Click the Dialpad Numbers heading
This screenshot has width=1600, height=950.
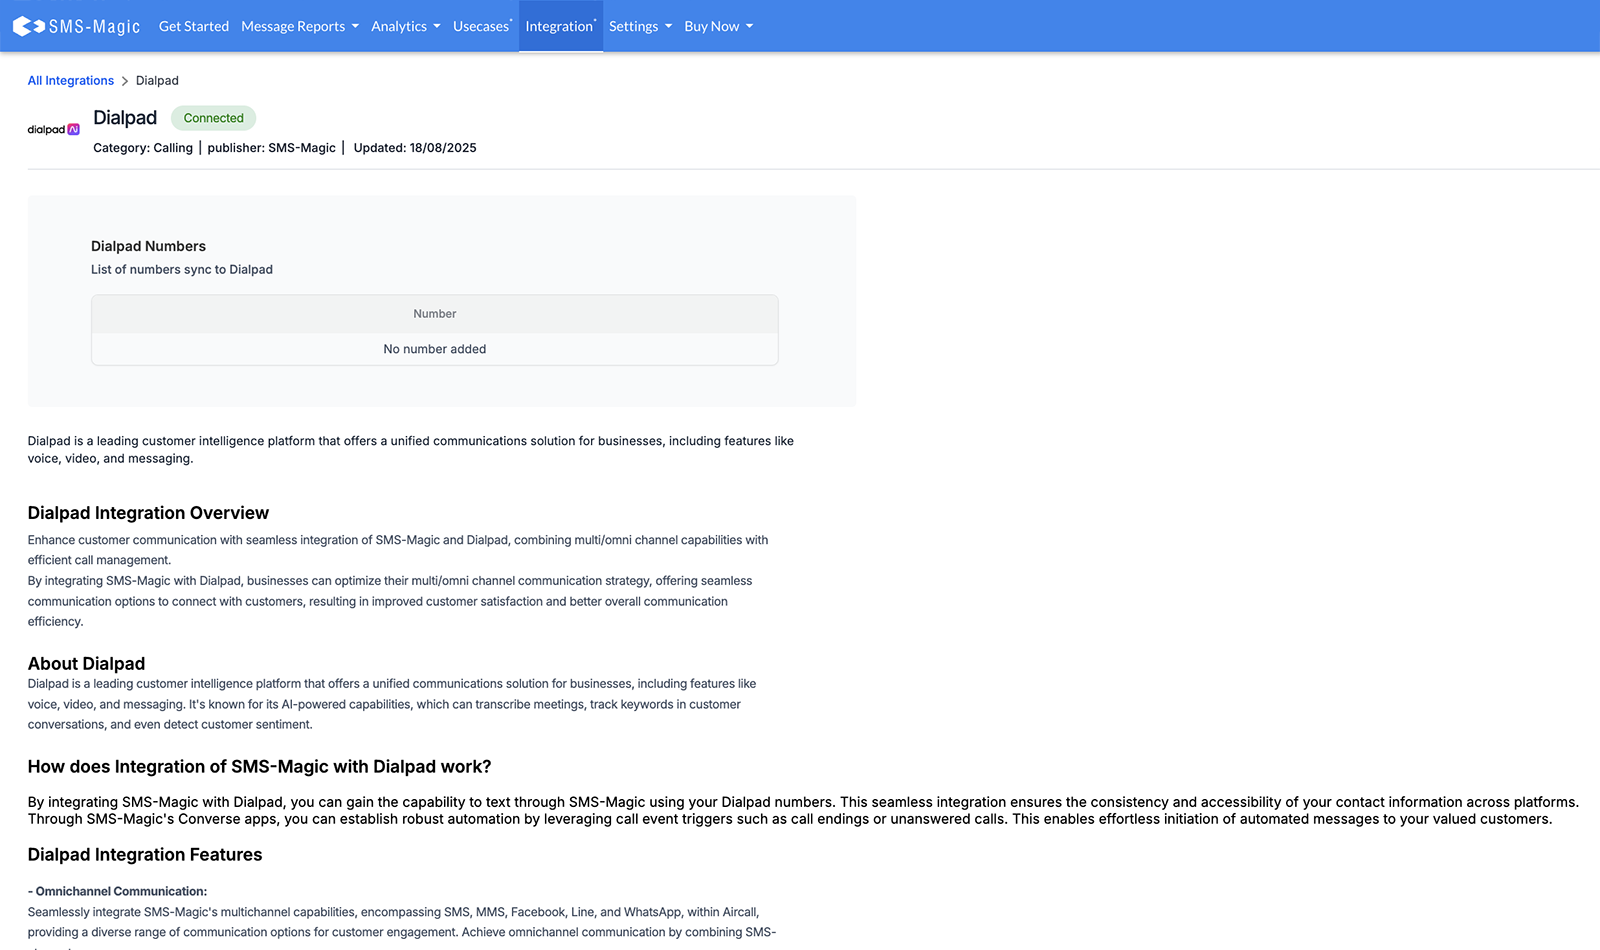[148, 246]
